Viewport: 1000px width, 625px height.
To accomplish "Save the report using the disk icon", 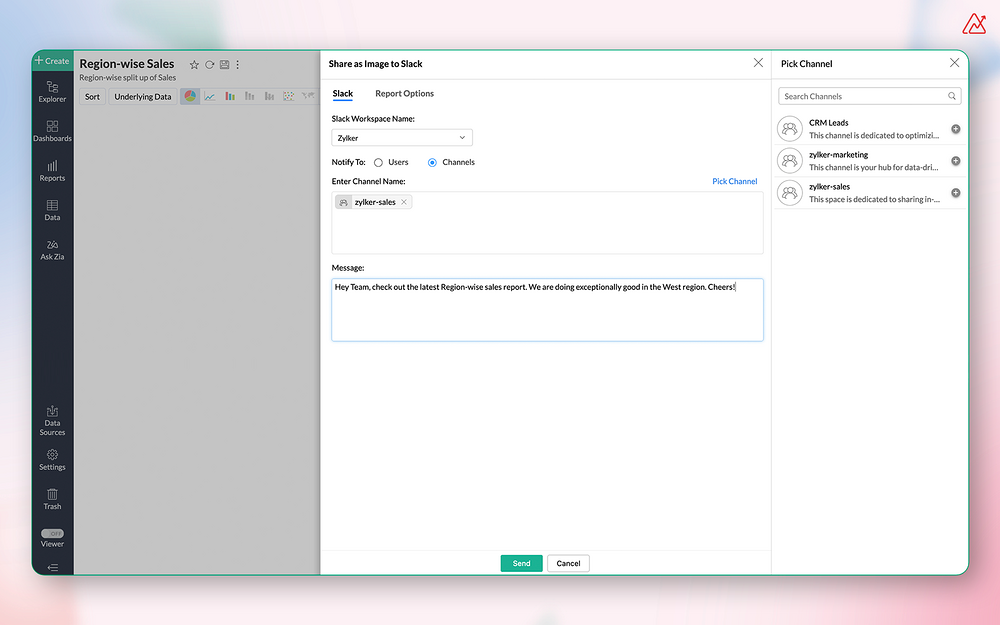I will 224,64.
